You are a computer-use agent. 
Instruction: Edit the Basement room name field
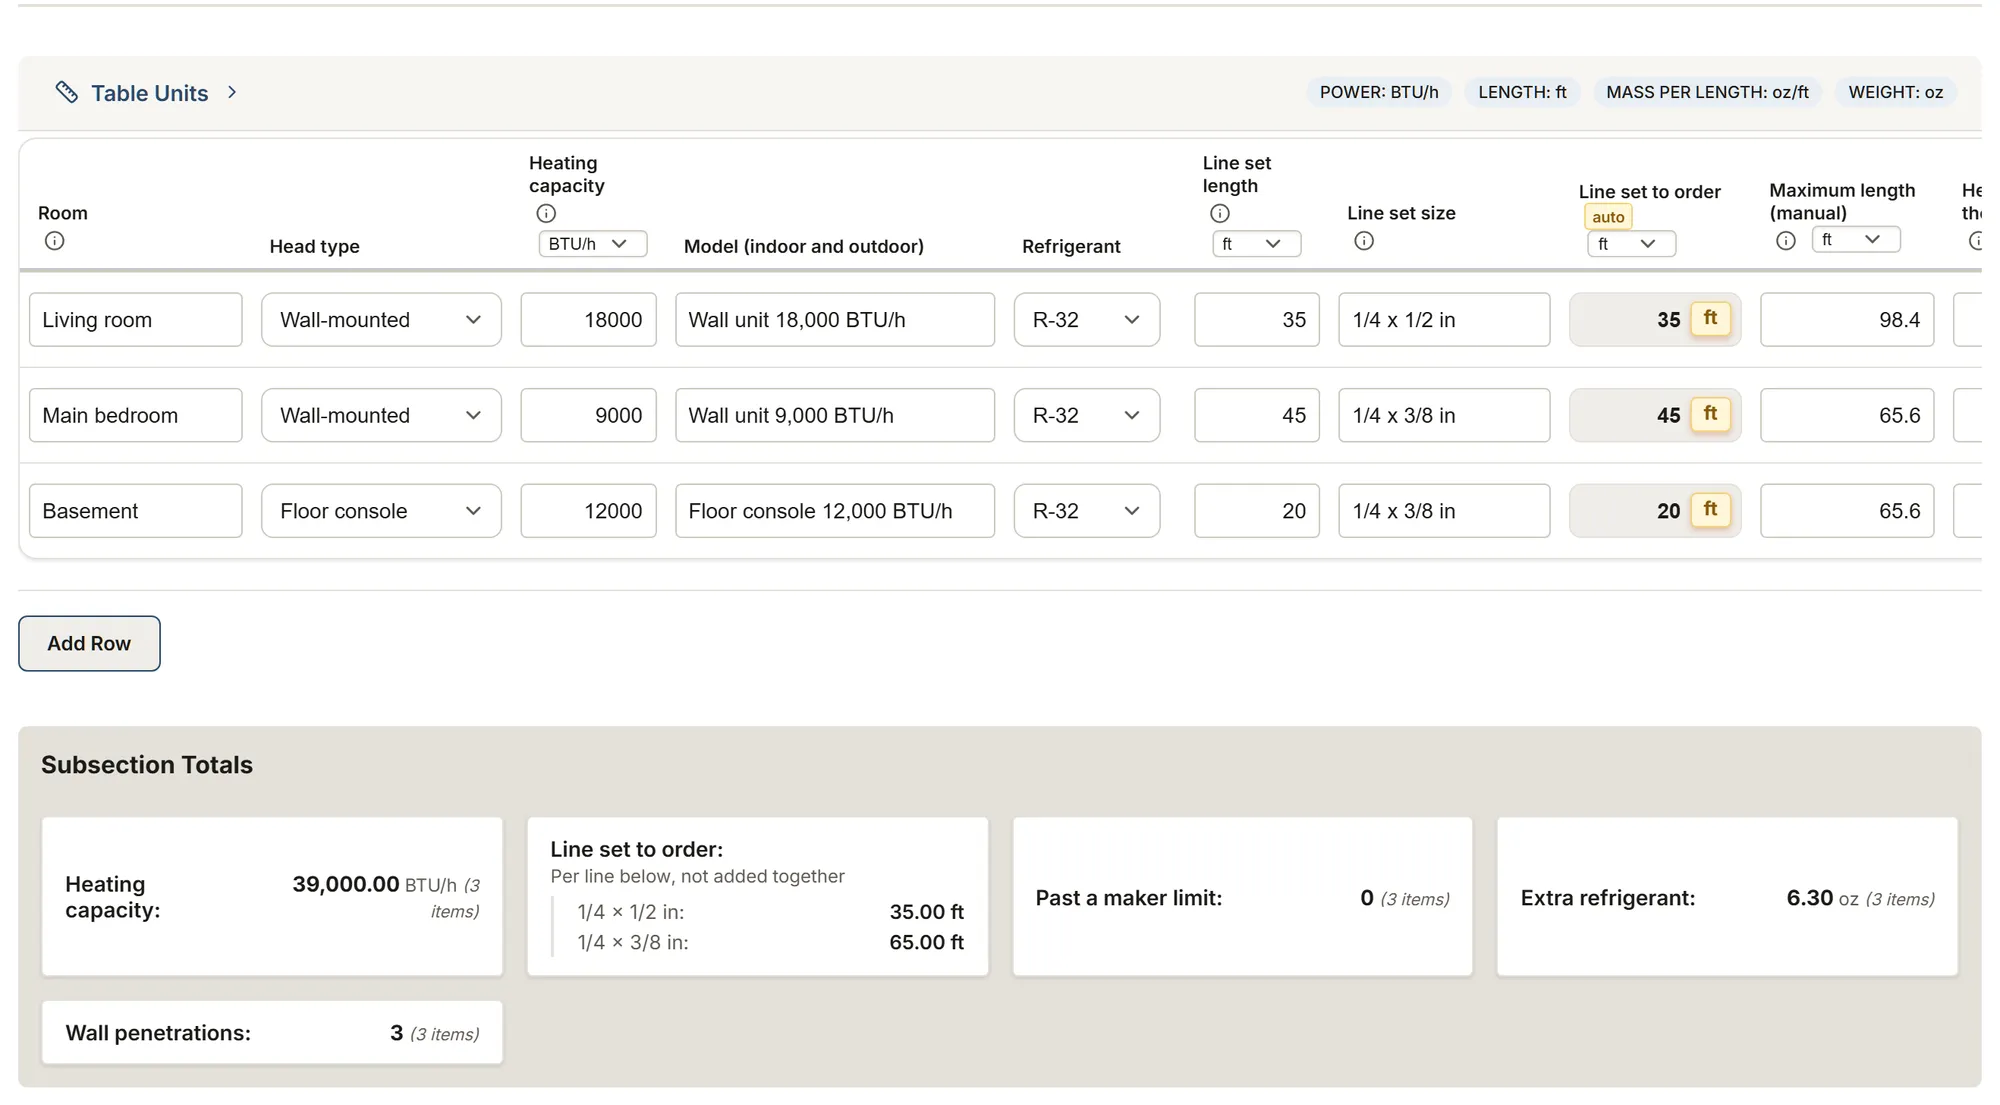(x=136, y=511)
